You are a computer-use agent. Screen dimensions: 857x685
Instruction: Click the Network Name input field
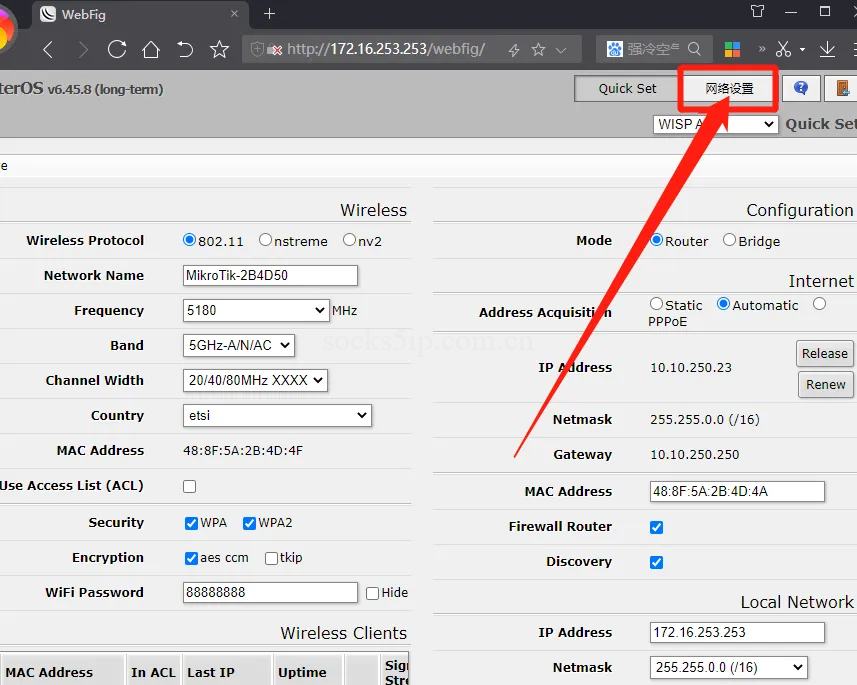(x=270, y=275)
